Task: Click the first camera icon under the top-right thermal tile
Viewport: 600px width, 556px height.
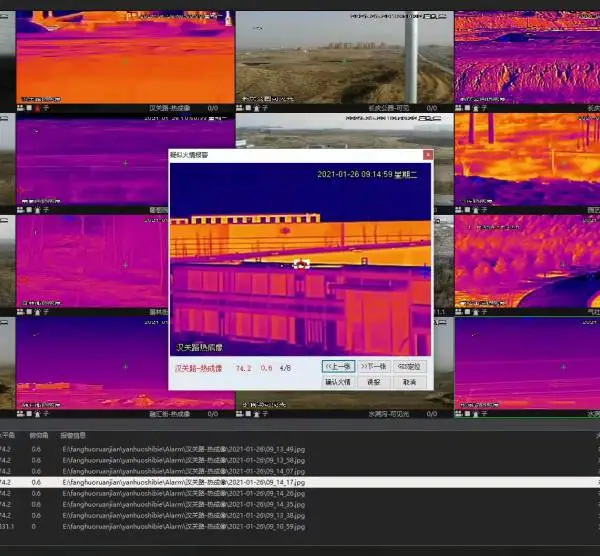Action: [x=459, y=108]
